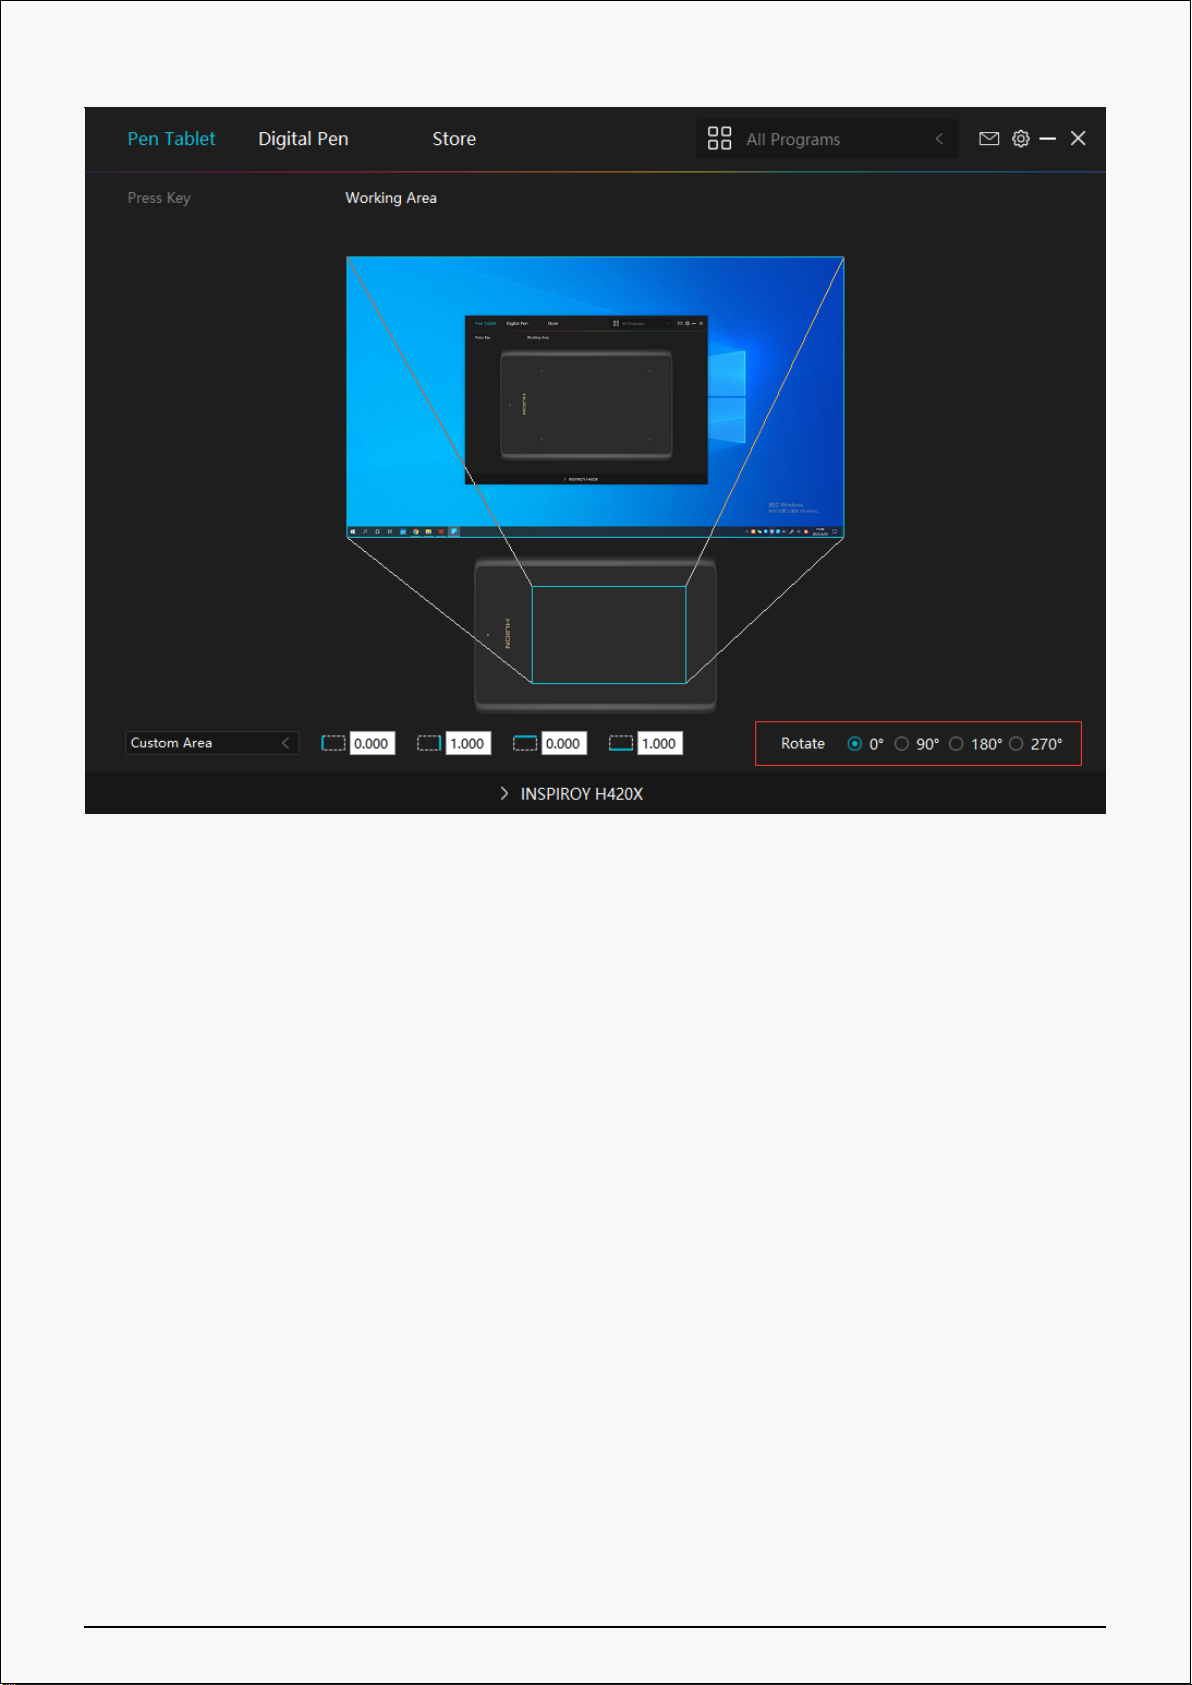The height and width of the screenshot is (1685, 1192).
Task: Select the Press Key sub-tab
Action: 159,198
